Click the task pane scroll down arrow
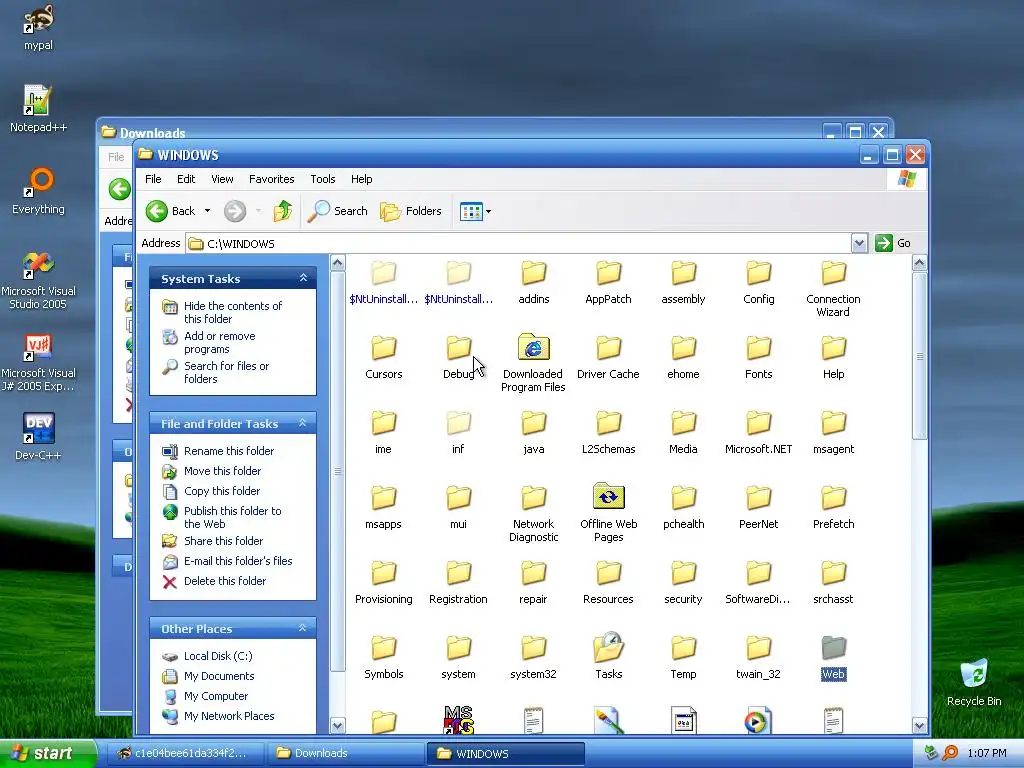The width and height of the screenshot is (1024, 768). point(338,725)
